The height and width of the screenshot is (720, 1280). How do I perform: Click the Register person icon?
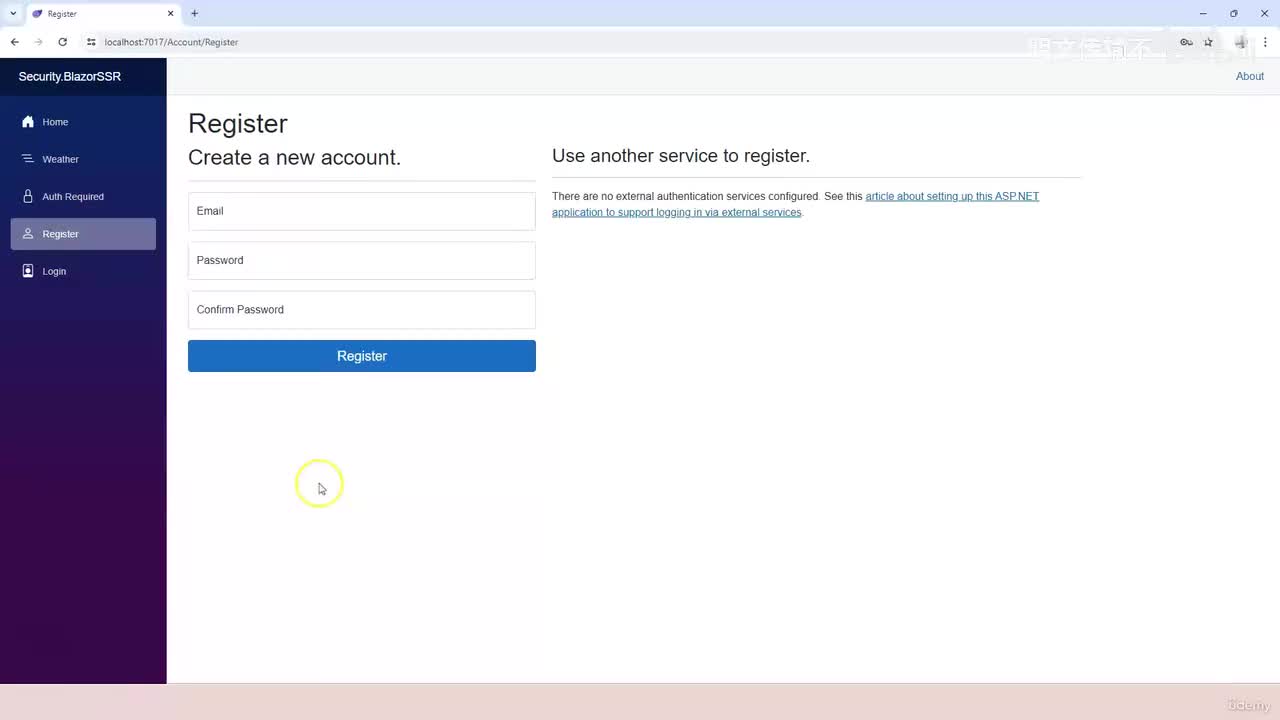[x=28, y=234]
